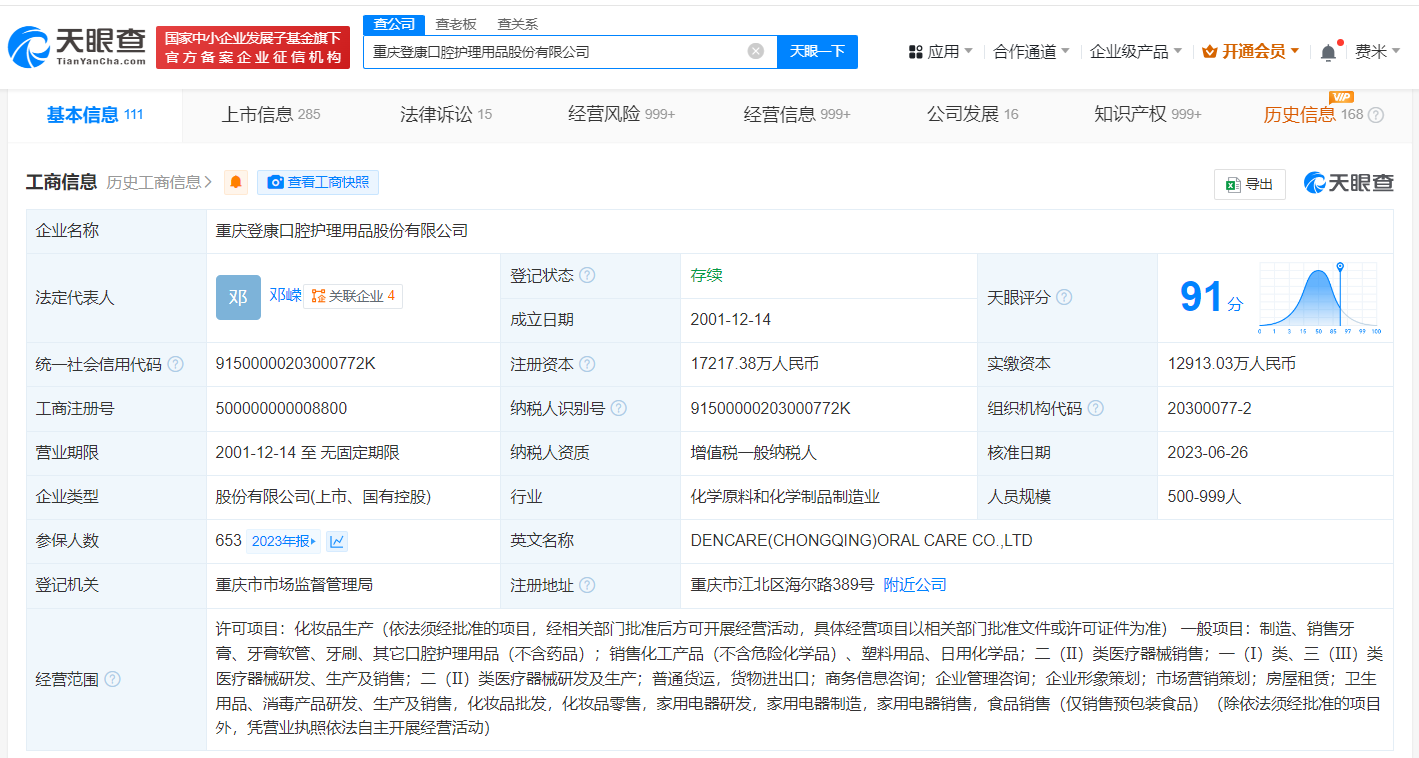Open the 附近公司 link
This screenshot has width=1419, height=758.
pyautogui.click(x=914, y=585)
